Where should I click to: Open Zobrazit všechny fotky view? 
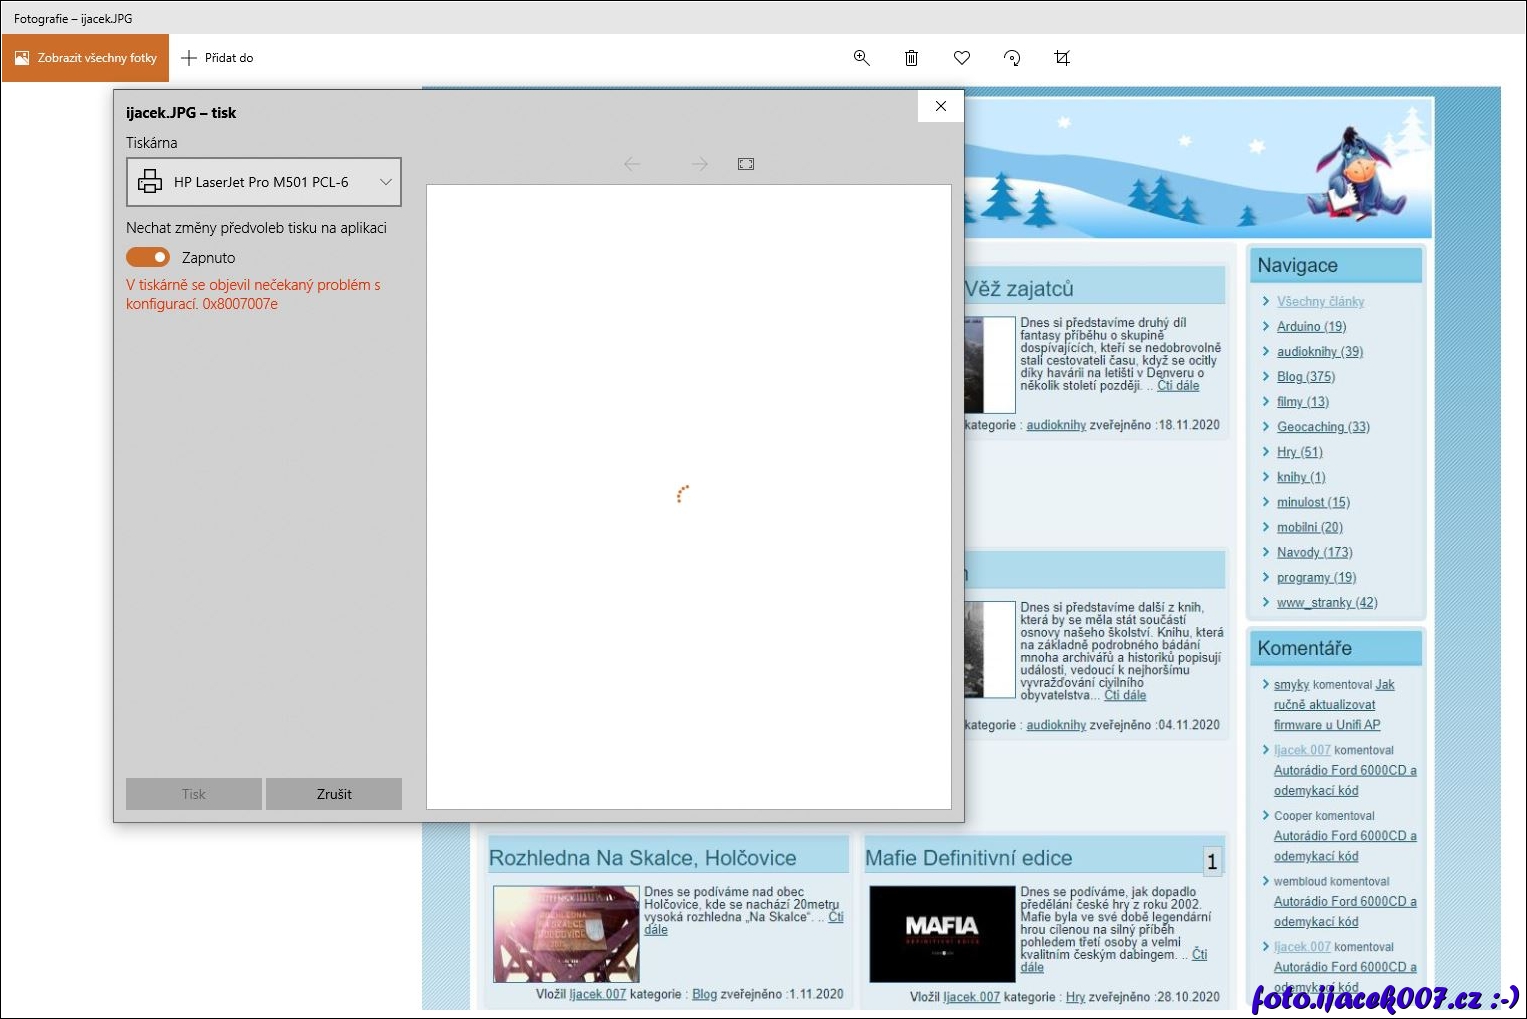pyautogui.click(x=86, y=58)
